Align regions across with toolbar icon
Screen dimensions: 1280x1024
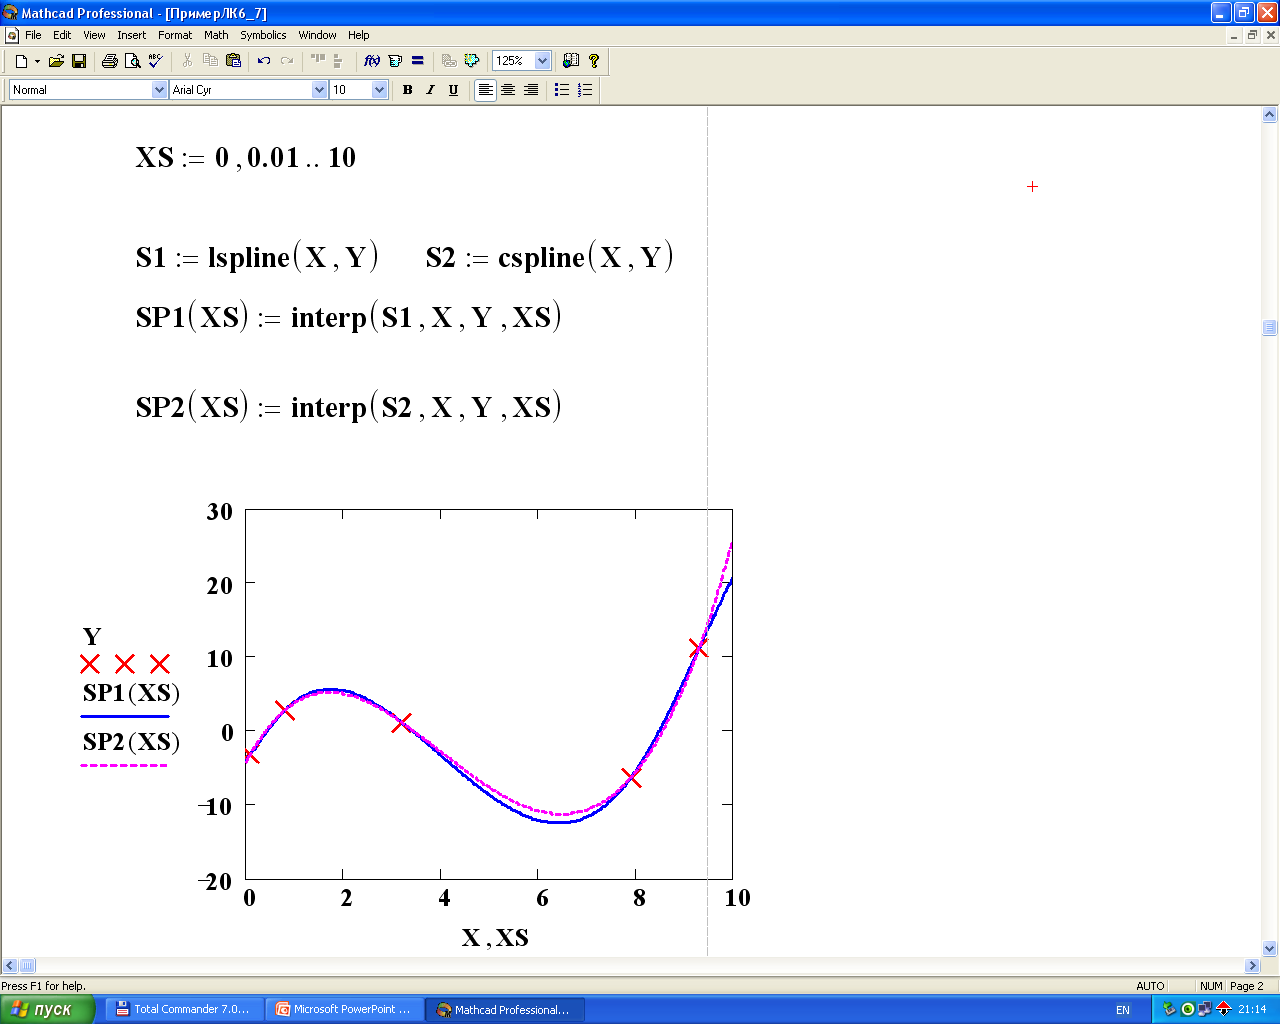point(318,61)
